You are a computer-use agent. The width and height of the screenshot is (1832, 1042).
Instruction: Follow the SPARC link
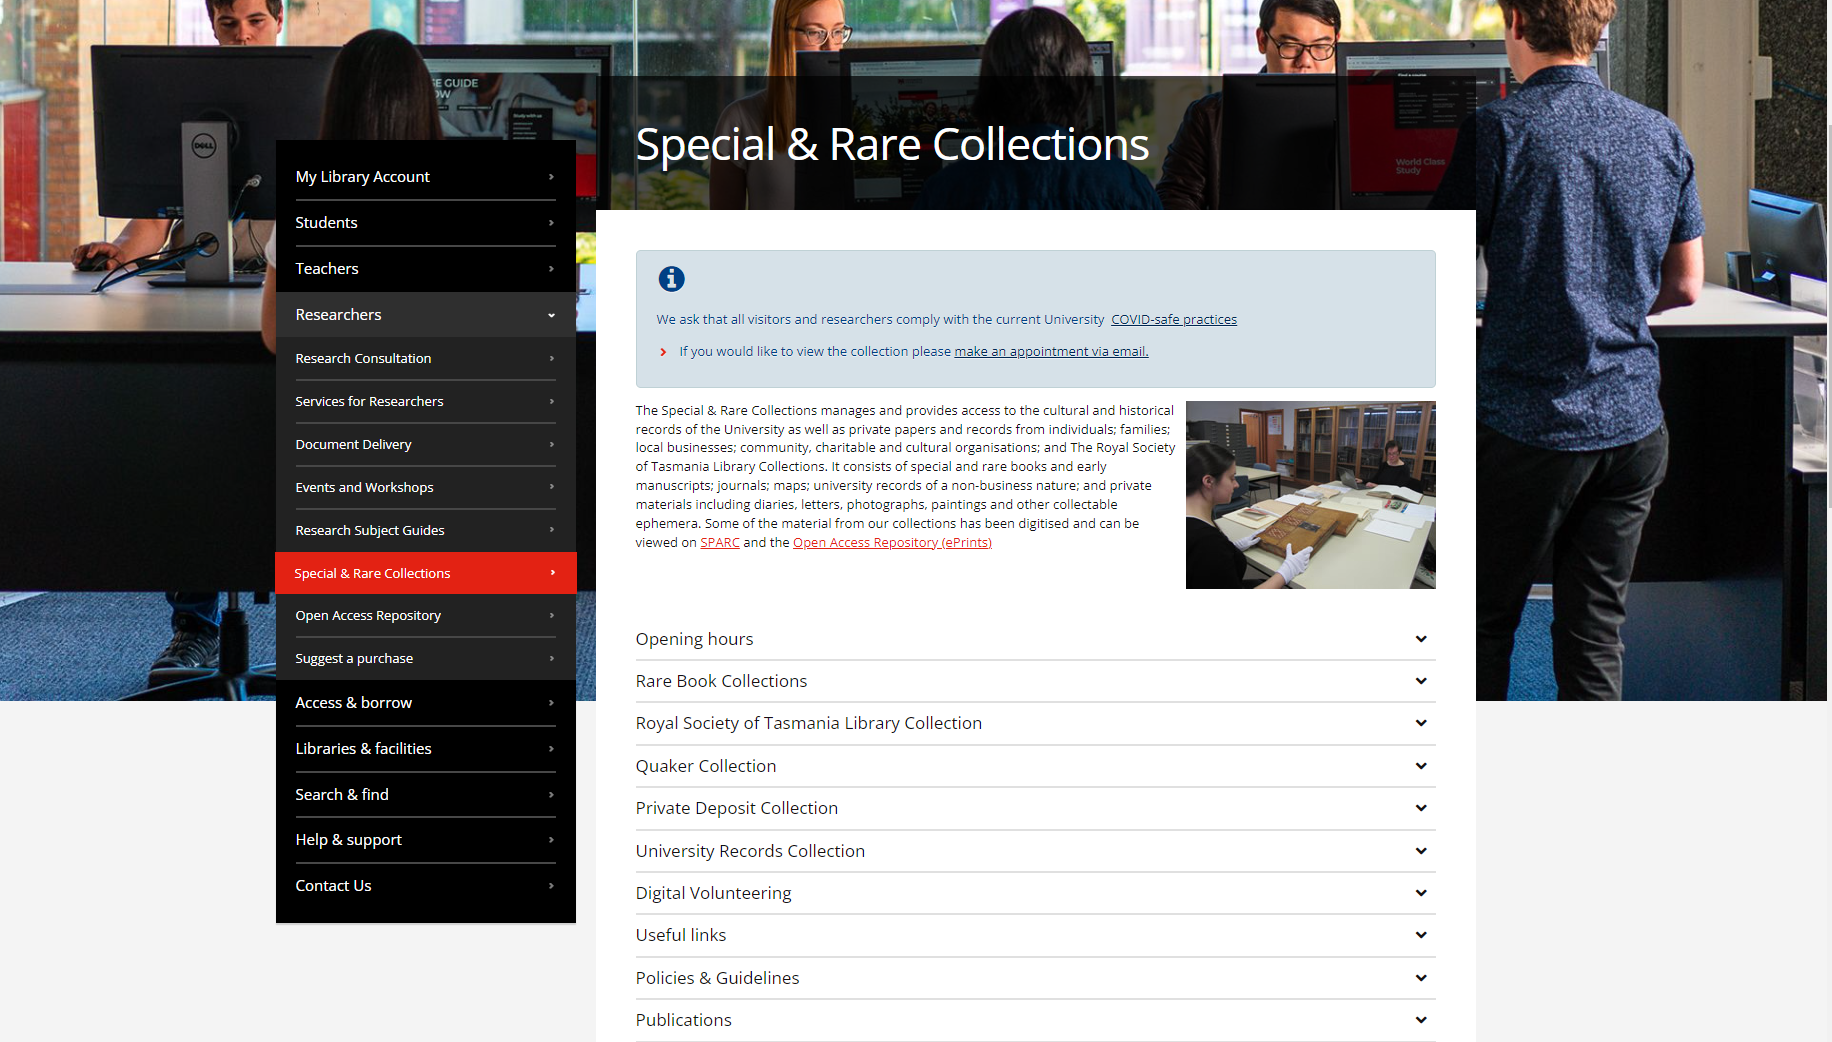click(719, 543)
